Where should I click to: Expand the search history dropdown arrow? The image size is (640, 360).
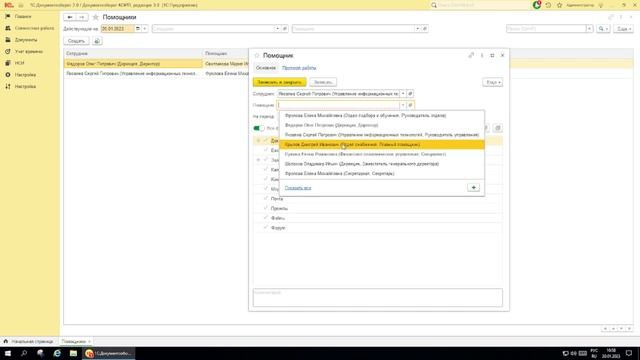pyautogui.click(x=589, y=29)
